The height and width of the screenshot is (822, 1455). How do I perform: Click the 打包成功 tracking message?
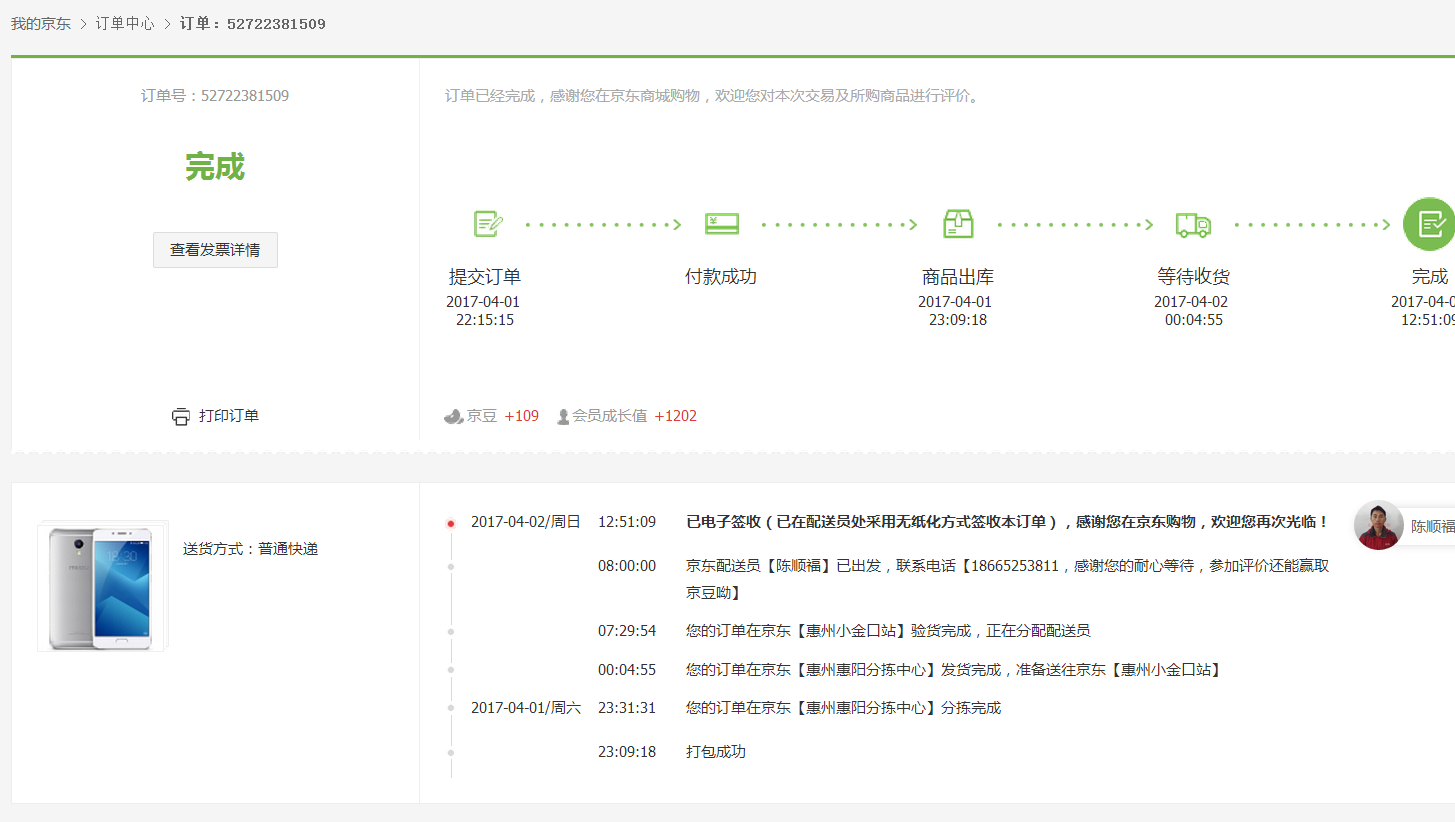pyautogui.click(x=716, y=752)
